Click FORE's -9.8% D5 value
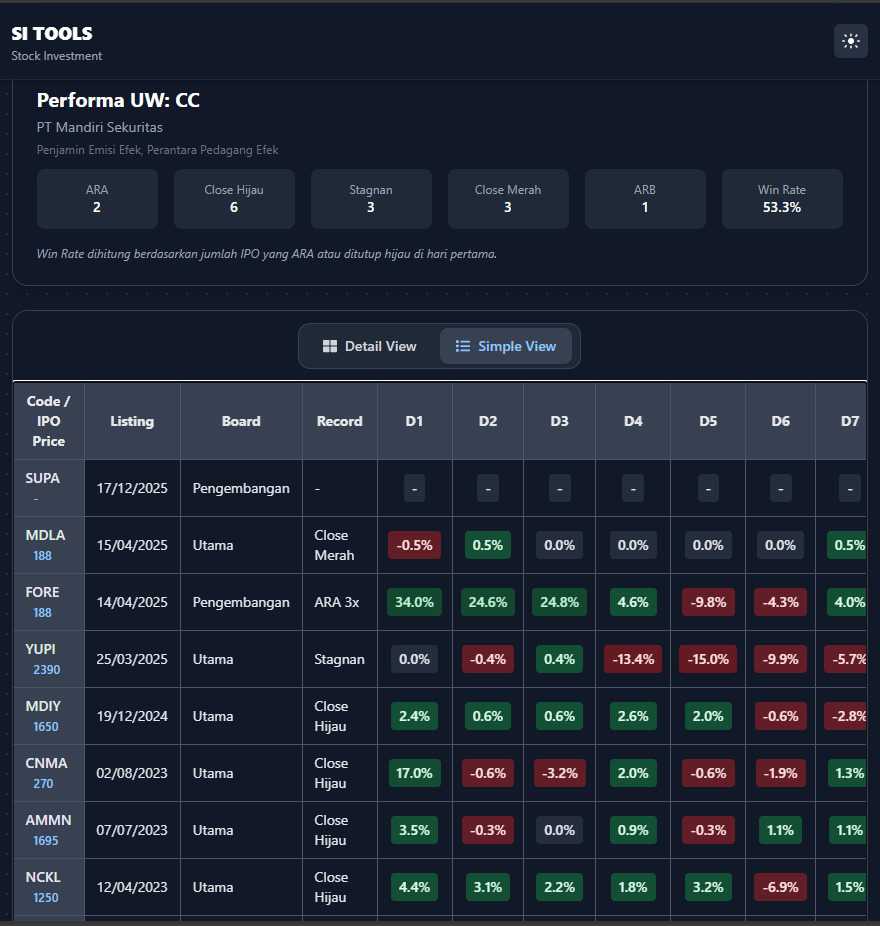 [708, 602]
